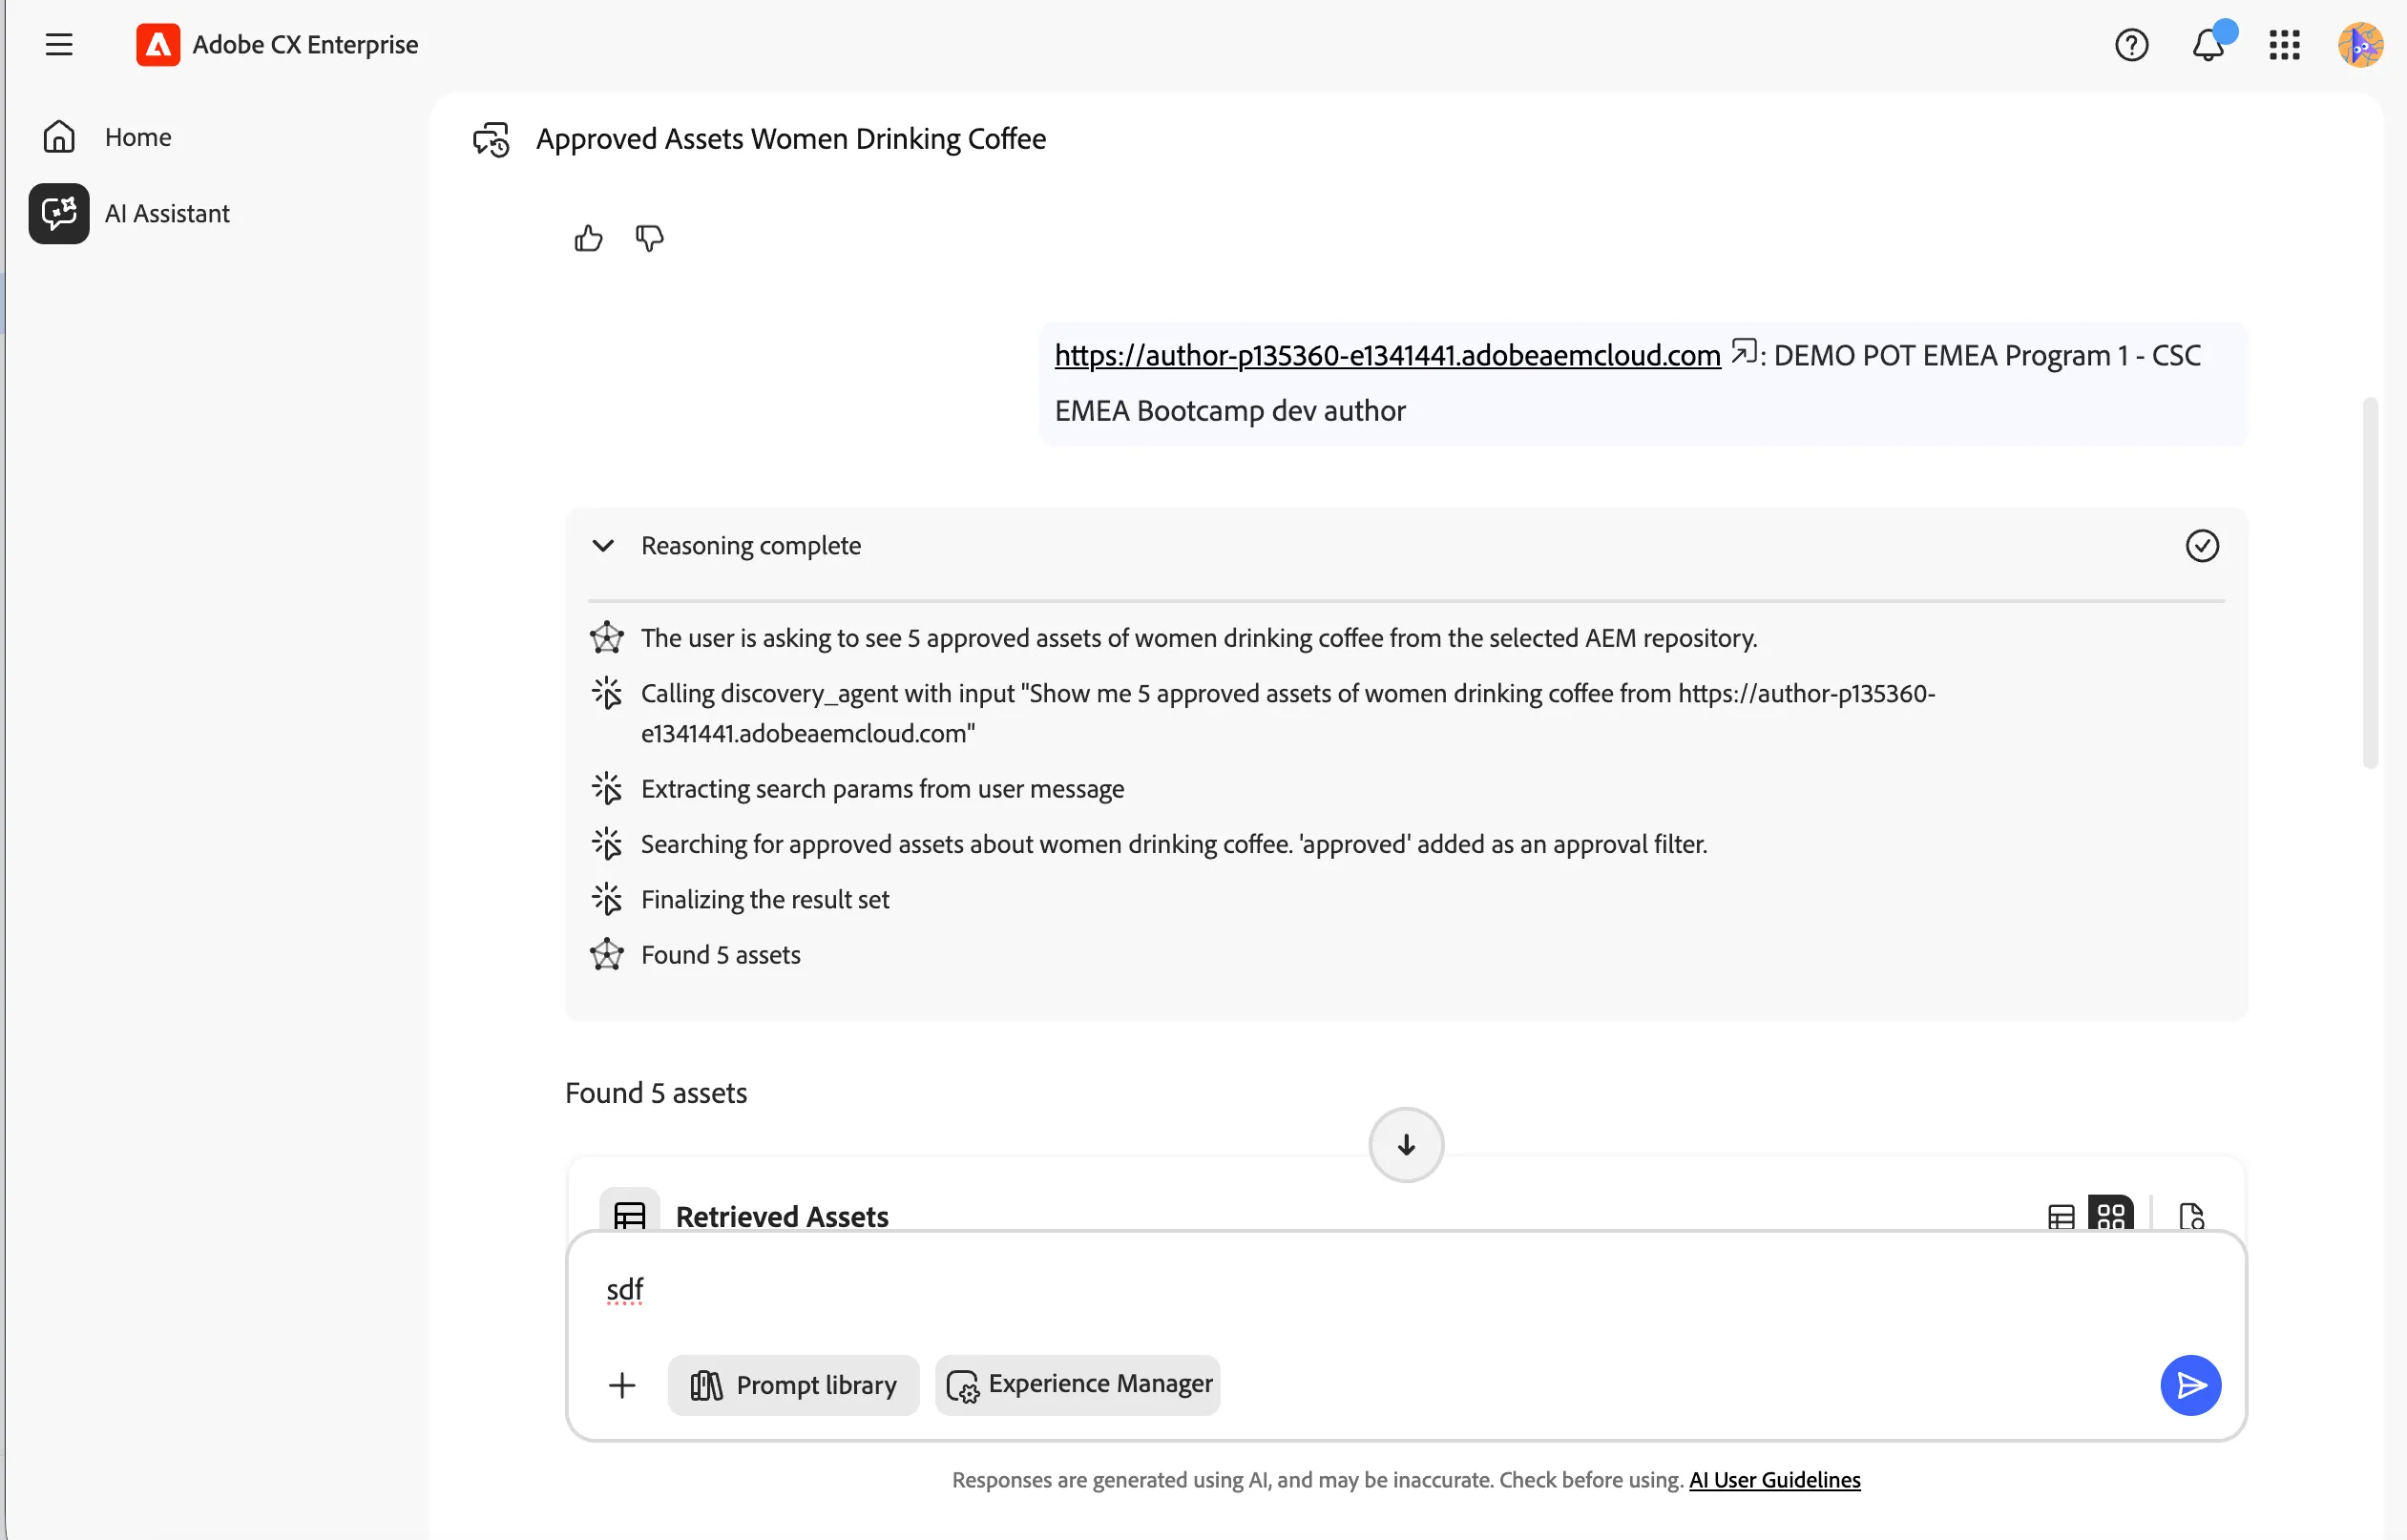Click the conversation vertical scrollbar
Viewport: 2407px width, 1540px height.
coord(2369,583)
